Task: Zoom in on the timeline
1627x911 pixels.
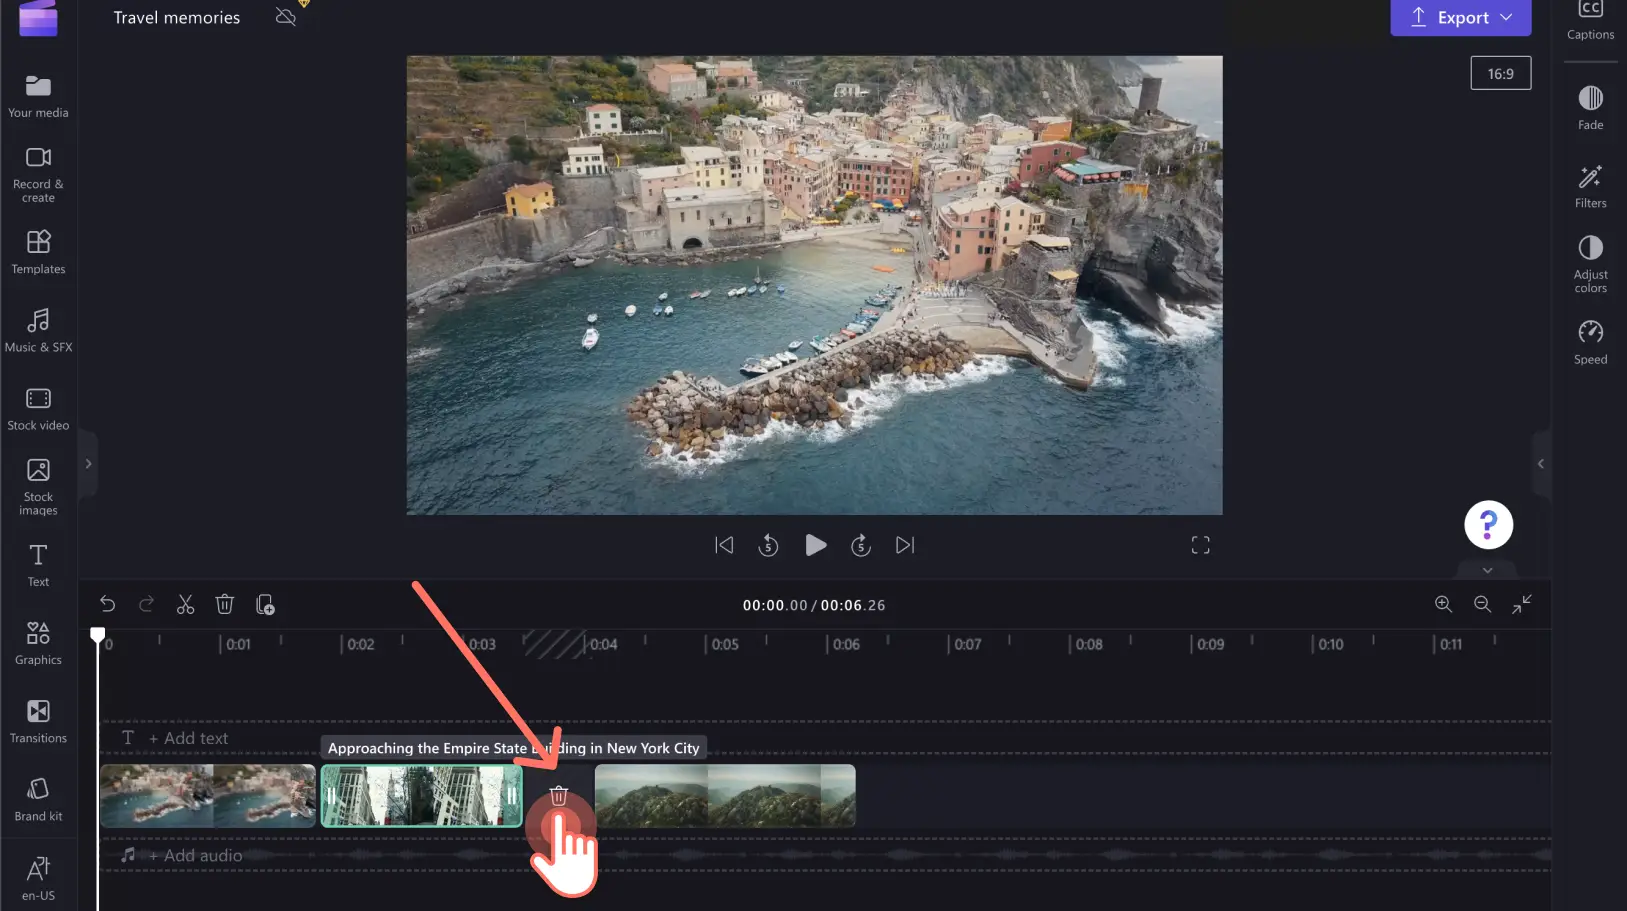Action: tap(1443, 604)
